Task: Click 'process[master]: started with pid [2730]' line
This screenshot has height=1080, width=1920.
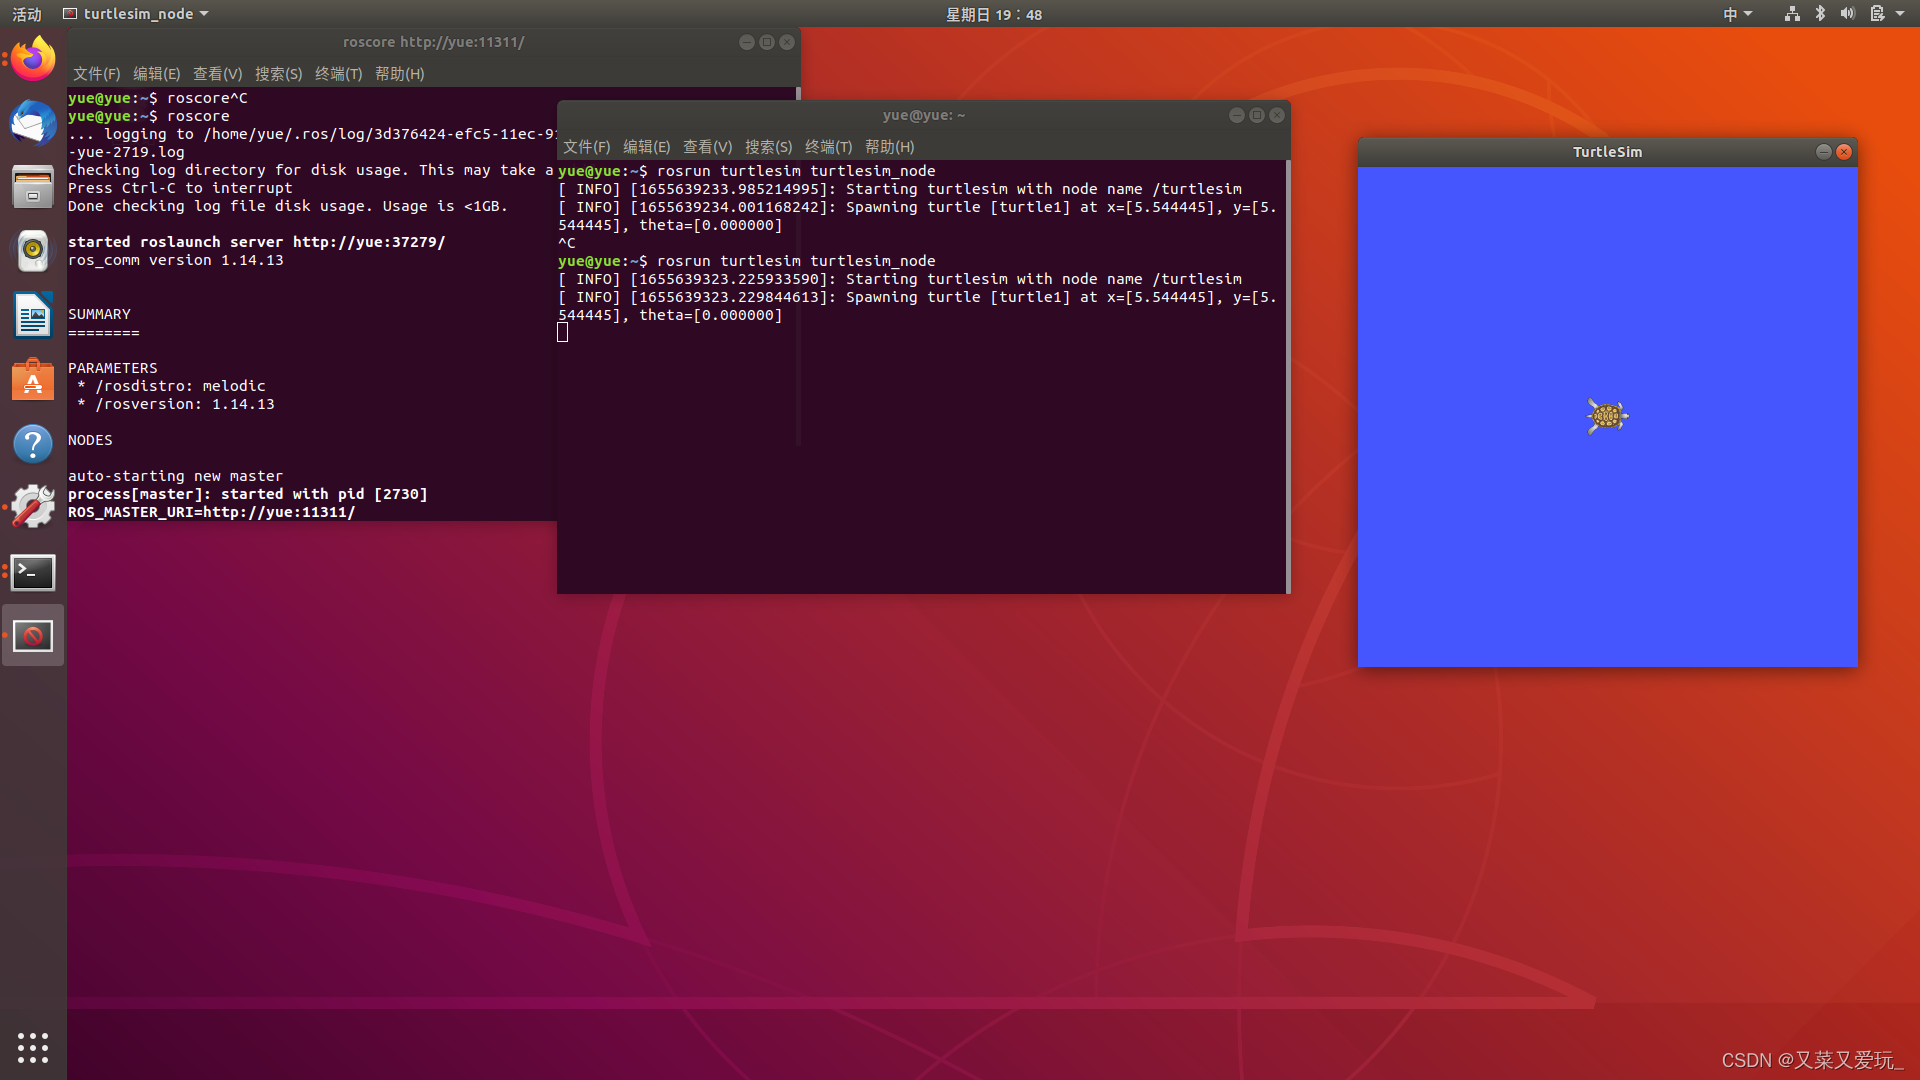Action: (248, 494)
